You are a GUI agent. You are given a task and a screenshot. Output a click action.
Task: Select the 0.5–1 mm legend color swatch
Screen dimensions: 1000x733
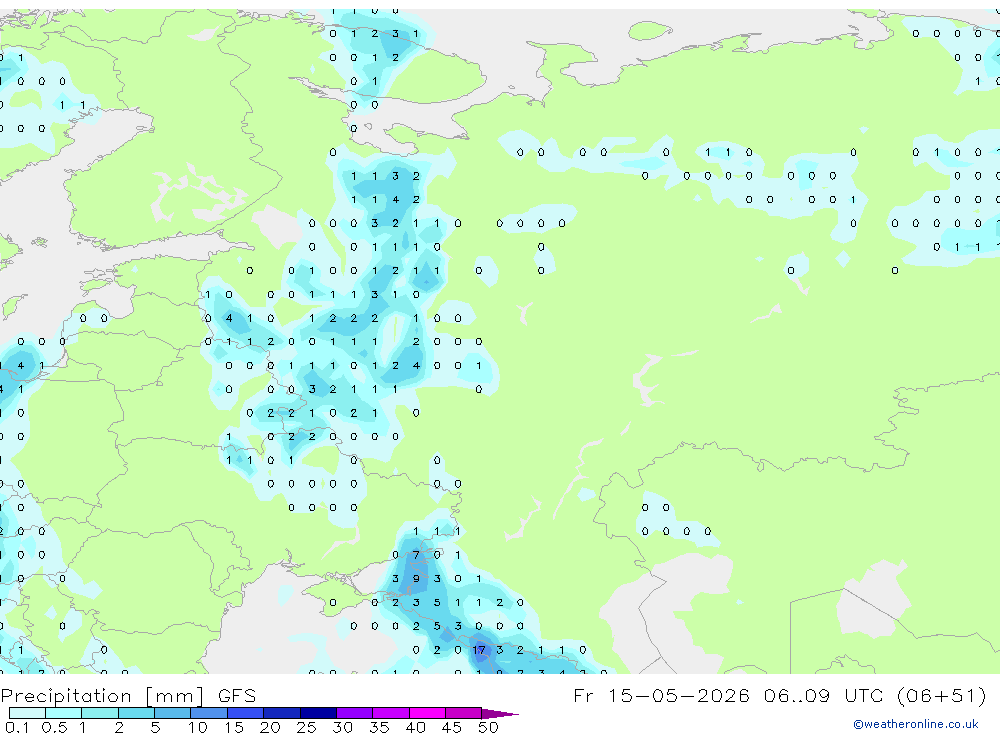pyautogui.click(x=63, y=713)
